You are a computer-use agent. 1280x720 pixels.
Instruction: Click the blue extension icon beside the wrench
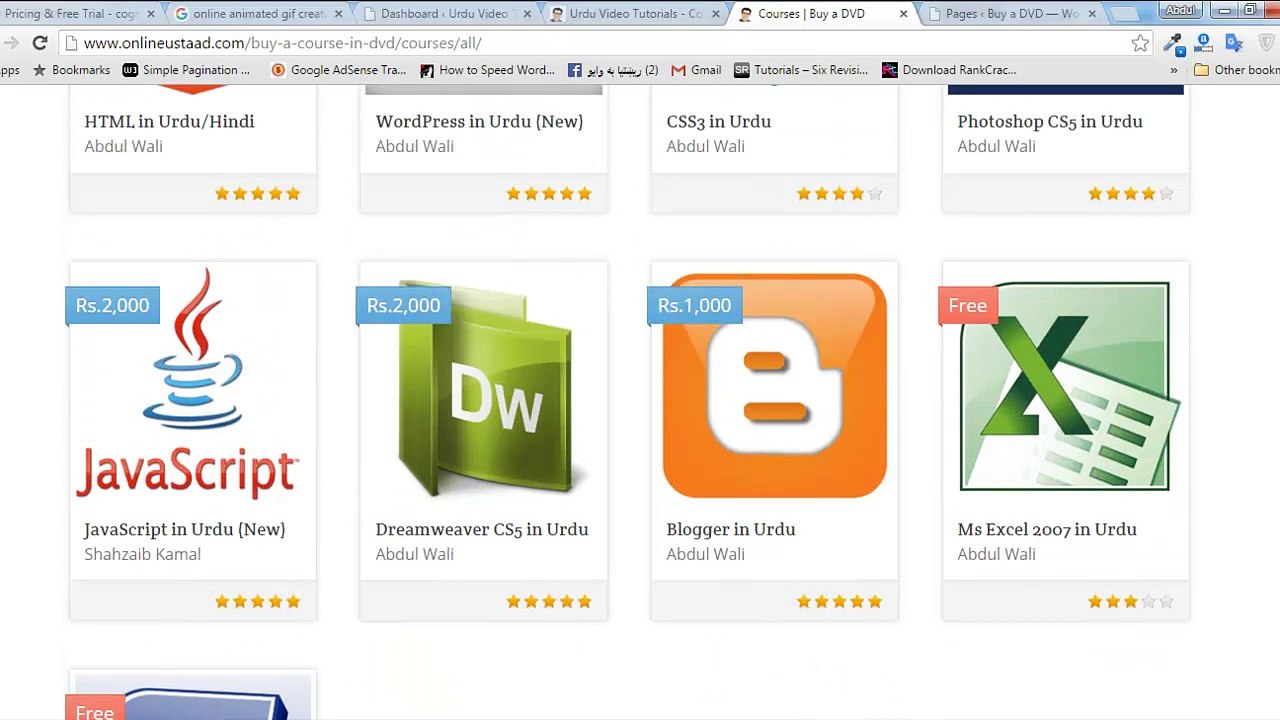tap(1204, 43)
